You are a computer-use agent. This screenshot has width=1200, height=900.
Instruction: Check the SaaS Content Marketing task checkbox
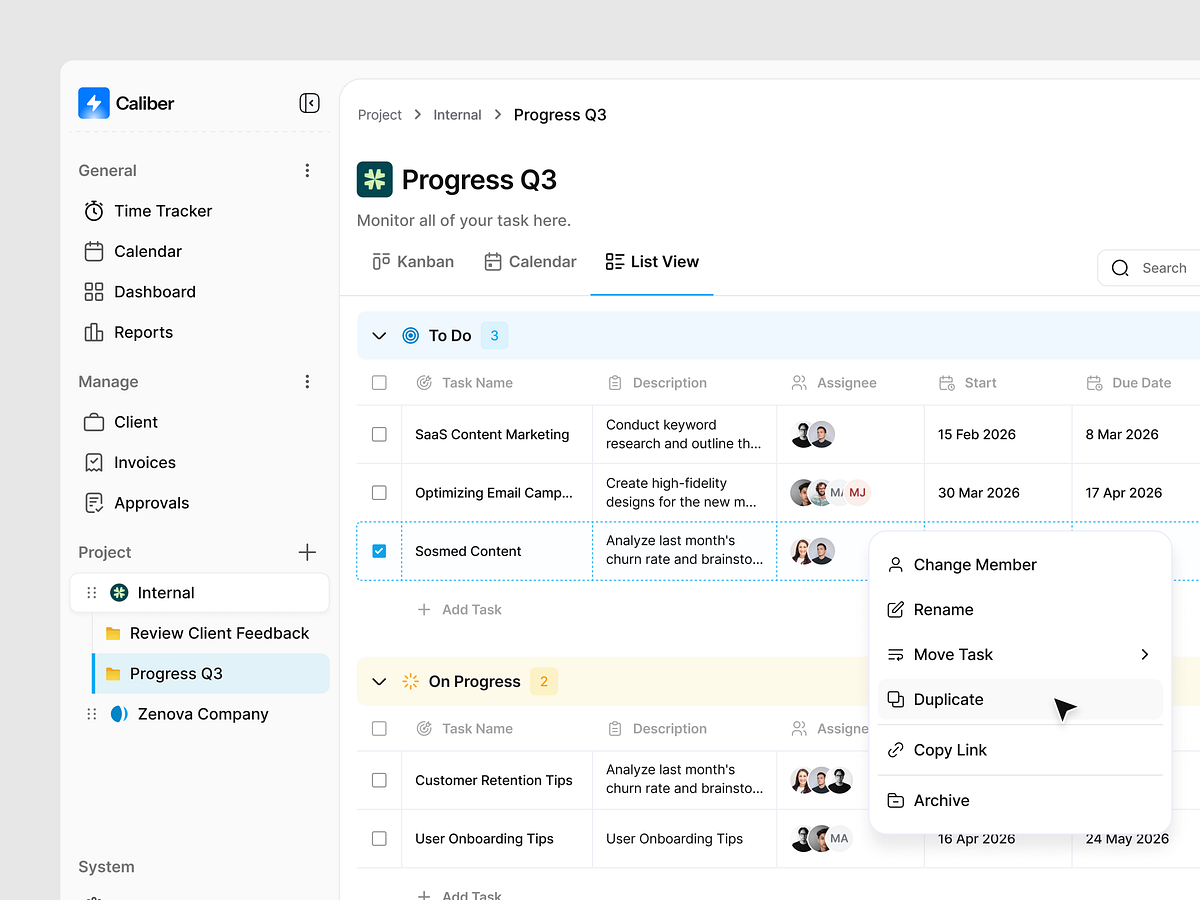[379, 435]
